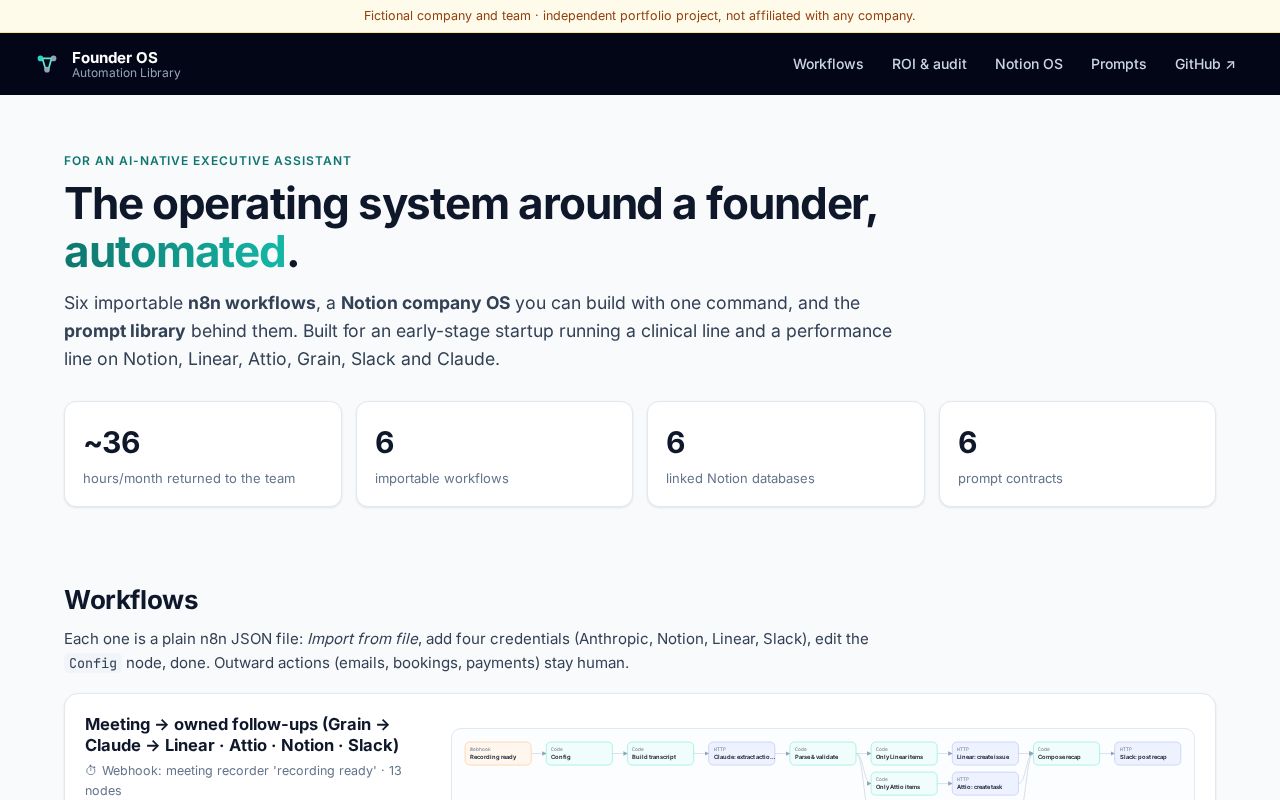Click the Workflows section heading
Image resolution: width=1280 pixels, height=800 pixels.
tap(131, 600)
